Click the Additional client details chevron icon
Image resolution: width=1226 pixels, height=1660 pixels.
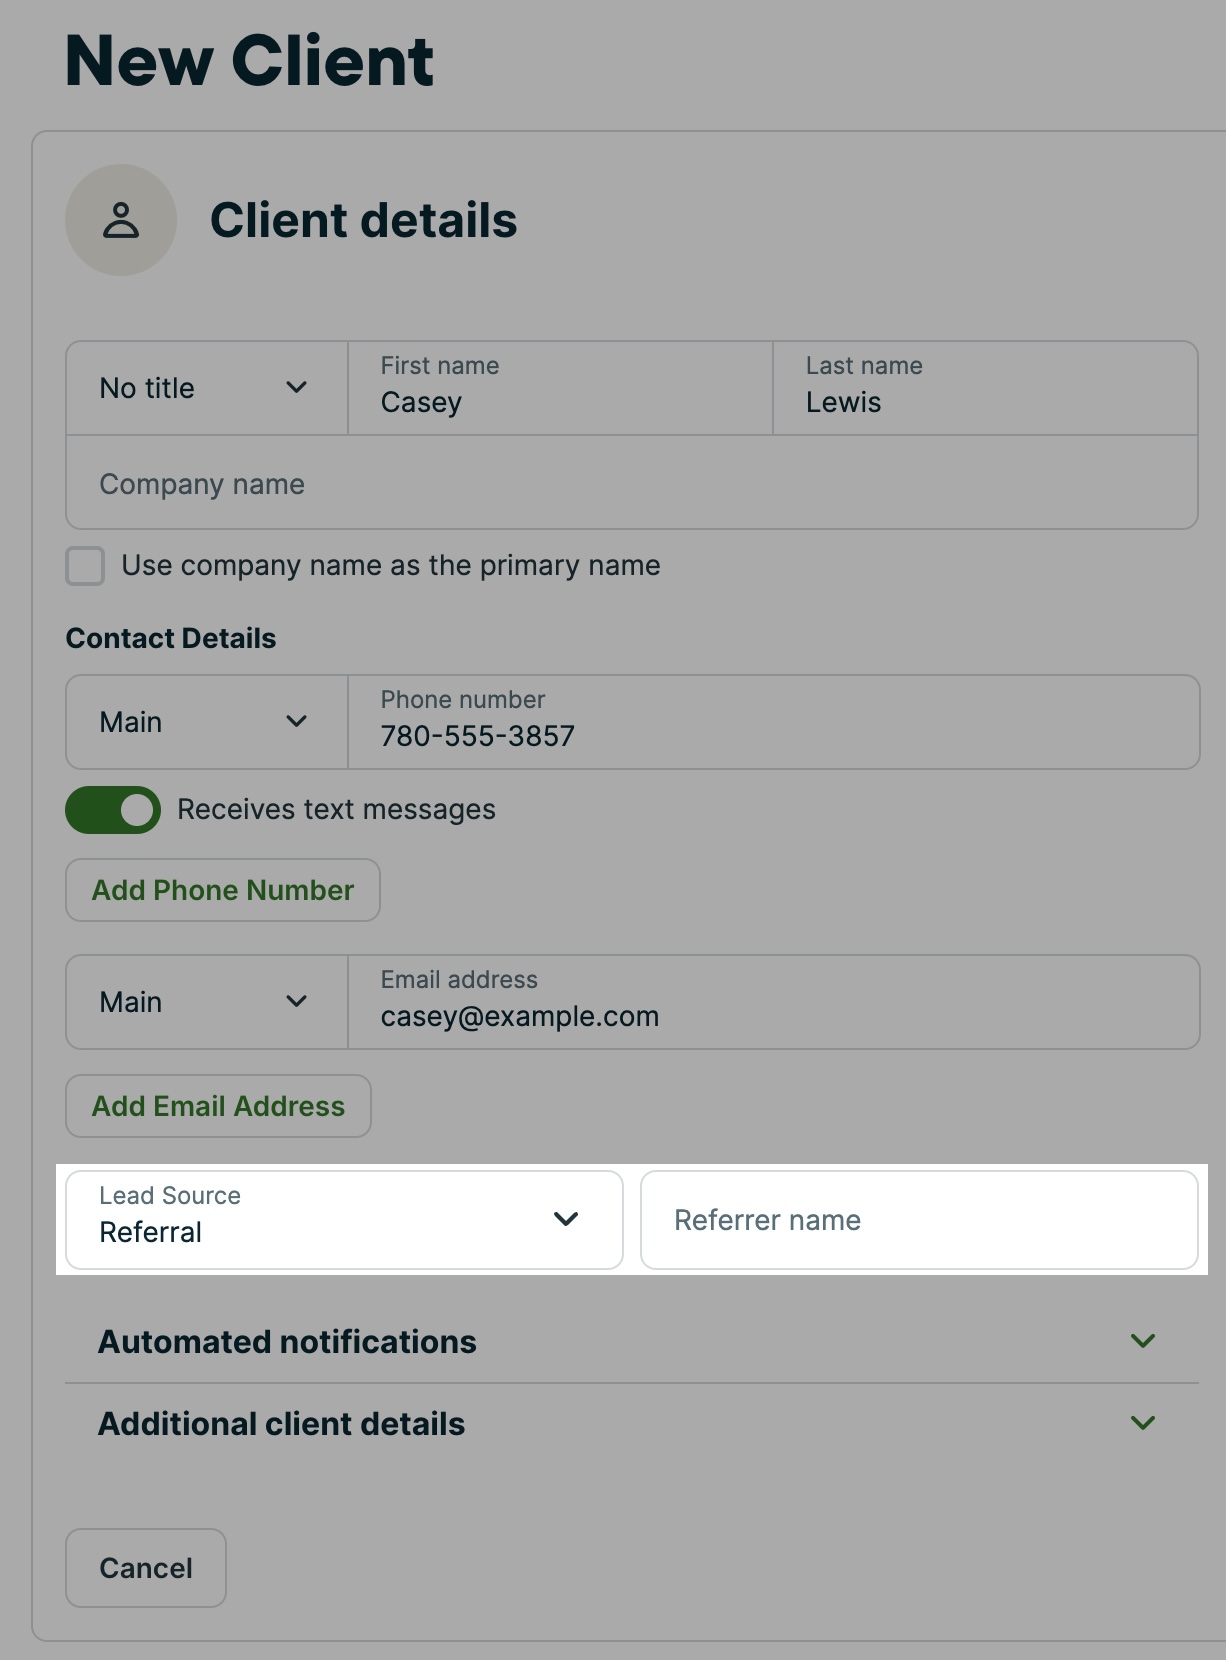1143,1423
